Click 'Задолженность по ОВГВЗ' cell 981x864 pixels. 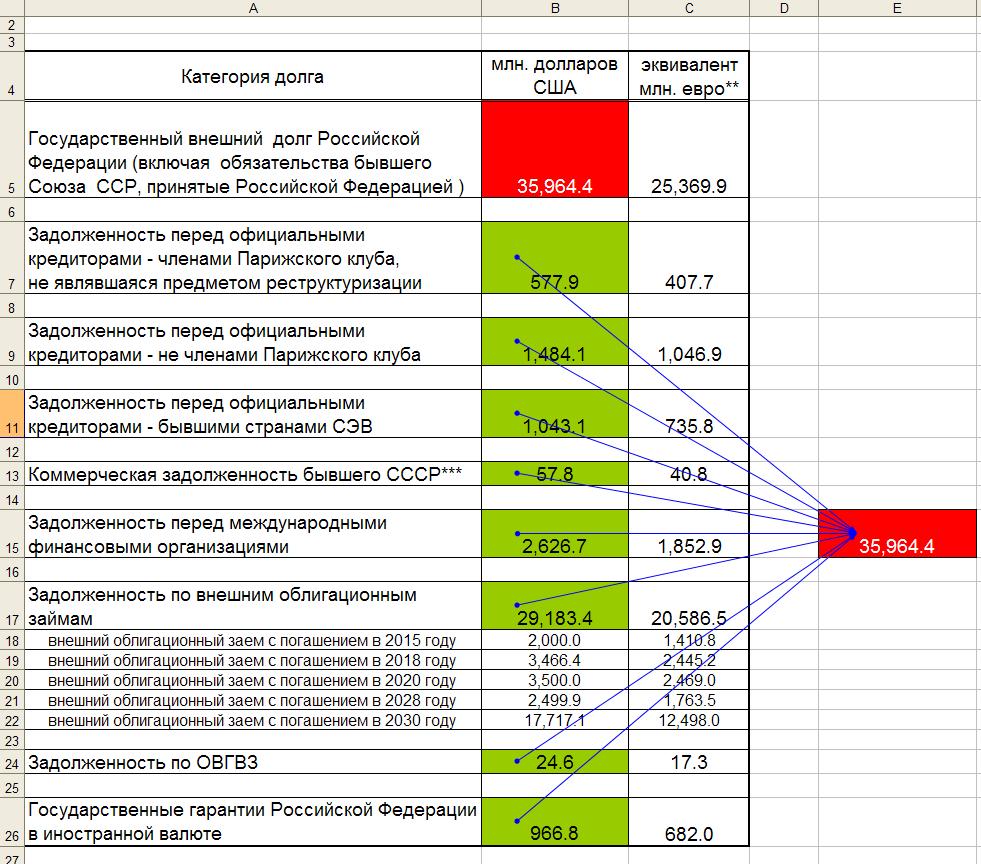point(253,762)
